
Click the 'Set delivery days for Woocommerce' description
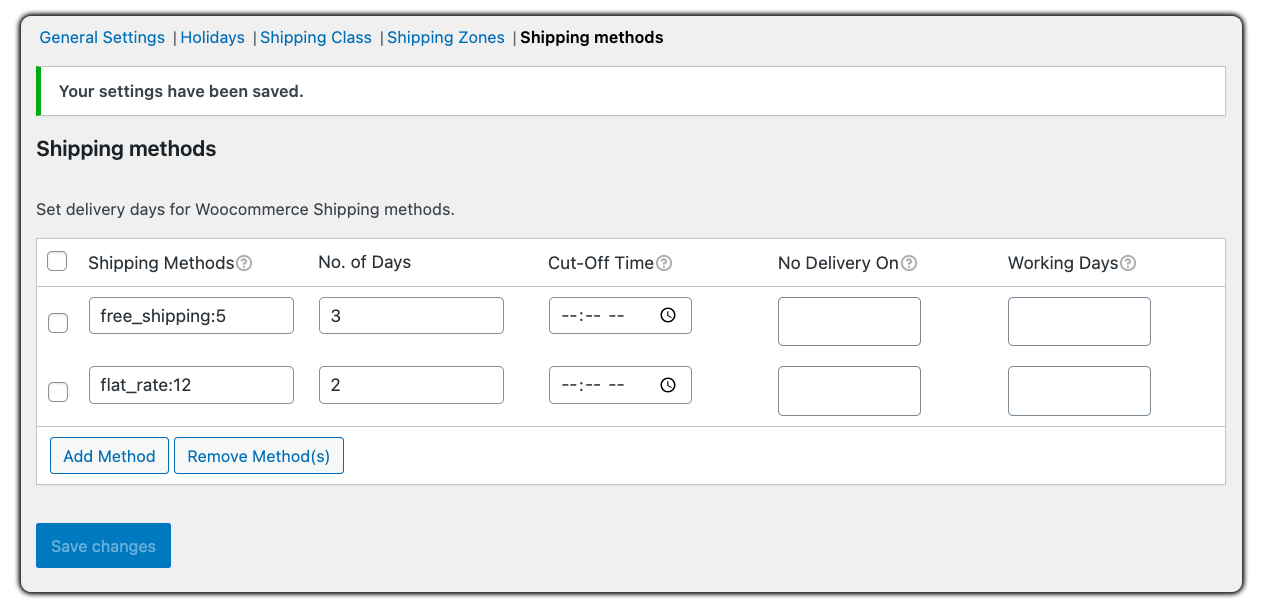[x=245, y=210]
